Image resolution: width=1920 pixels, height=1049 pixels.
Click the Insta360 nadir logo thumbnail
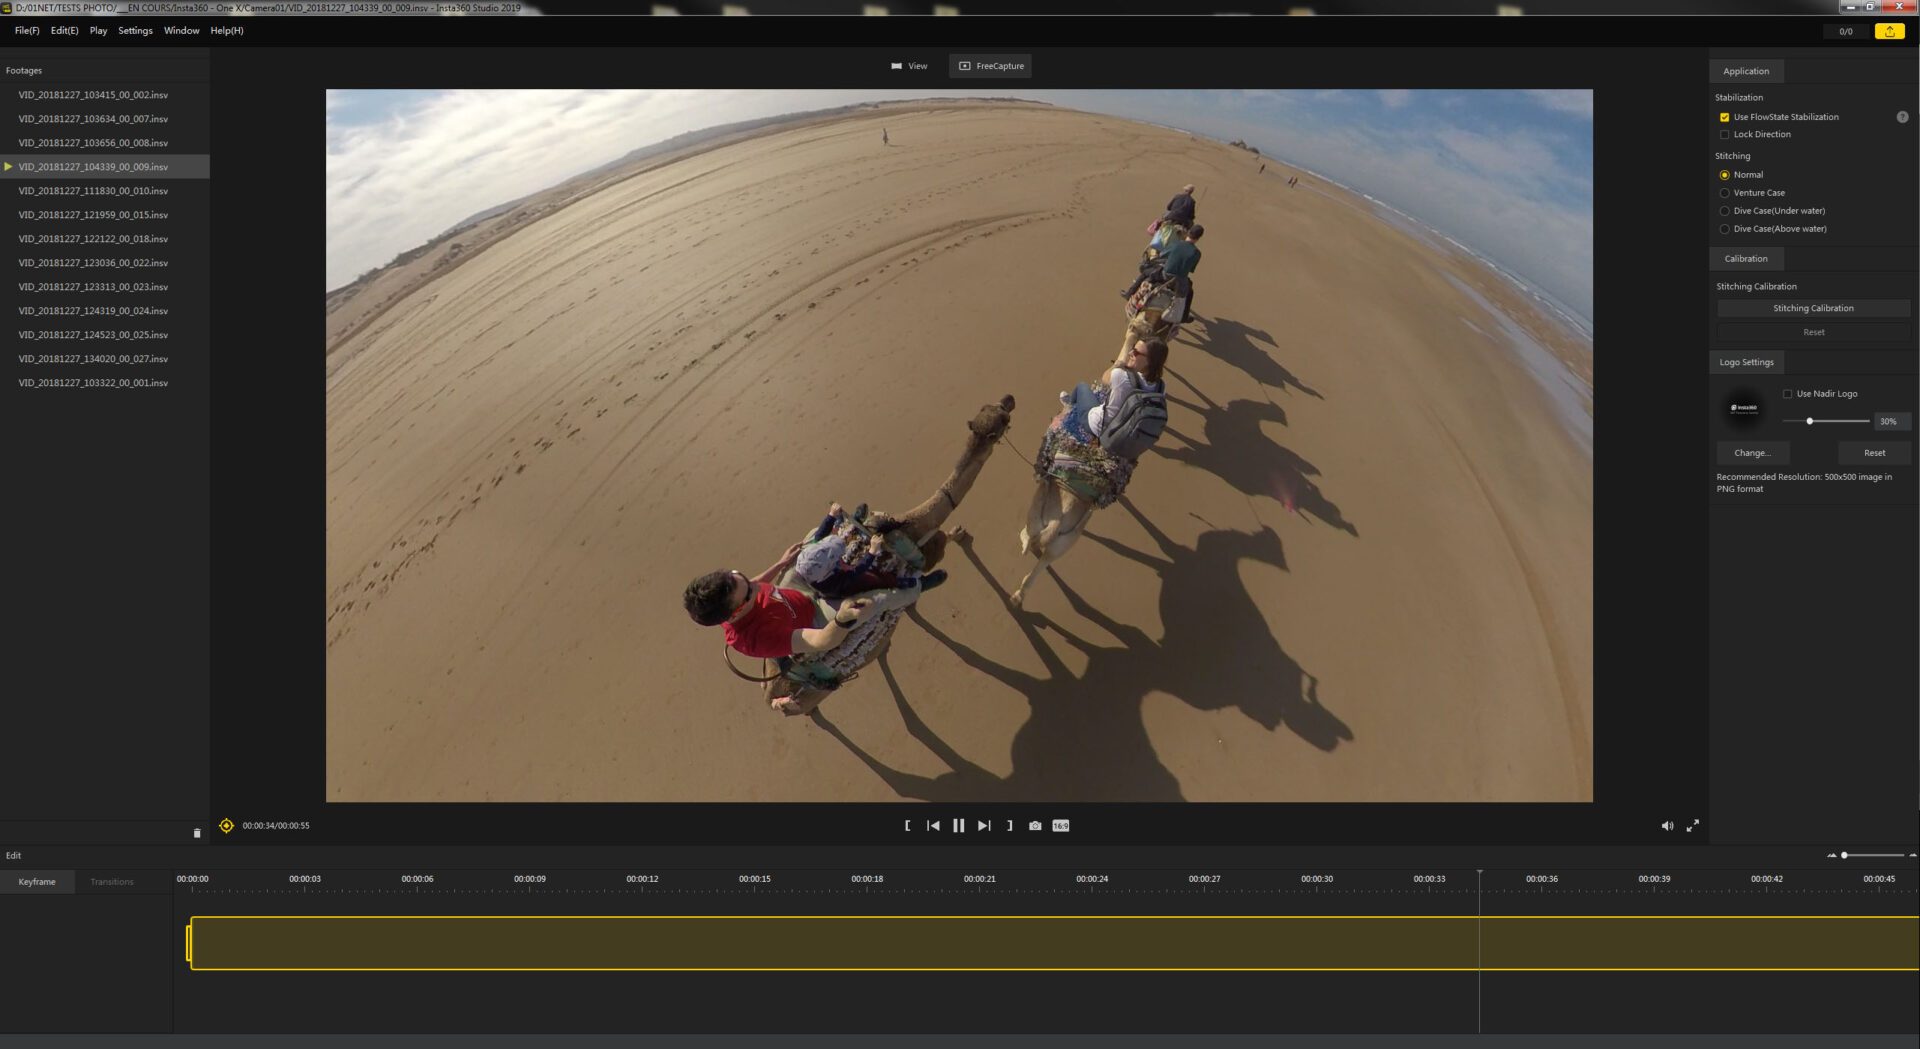tap(1744, 408)
